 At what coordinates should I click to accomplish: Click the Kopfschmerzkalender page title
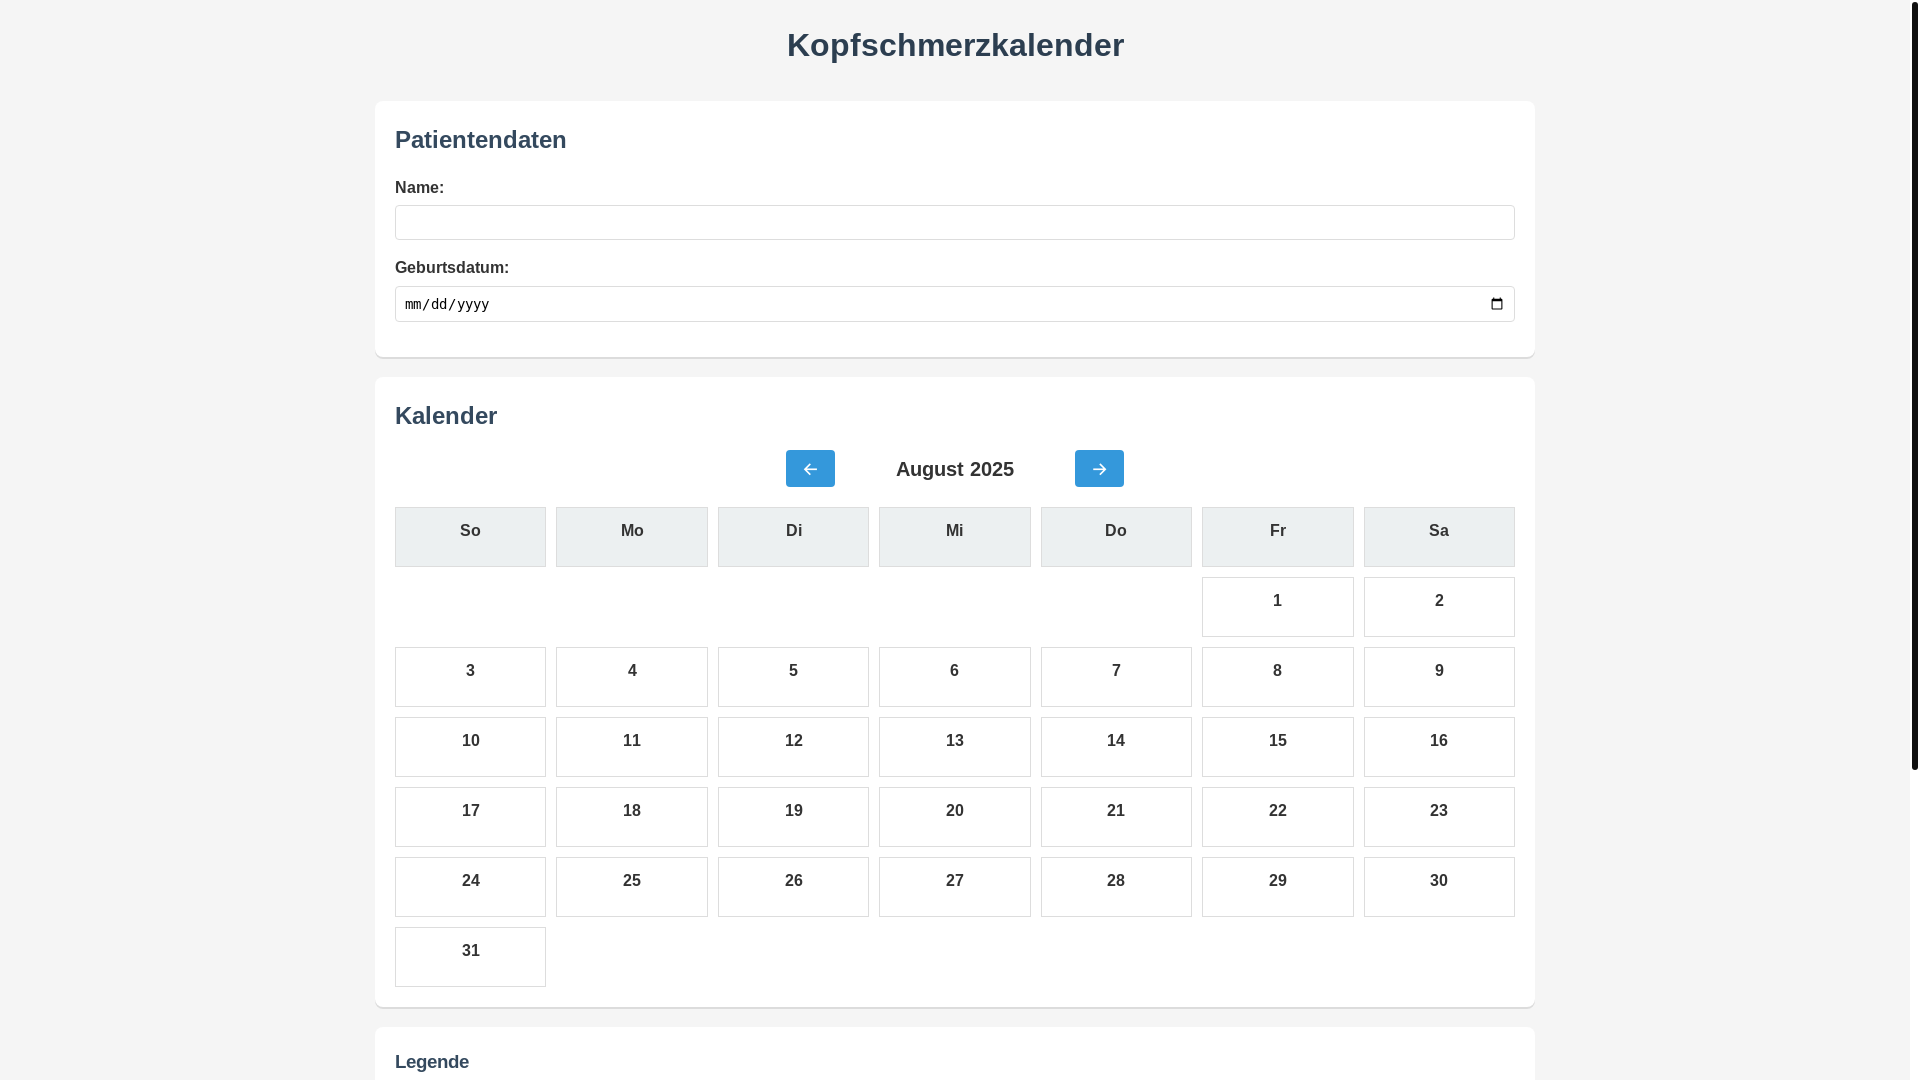955,45
